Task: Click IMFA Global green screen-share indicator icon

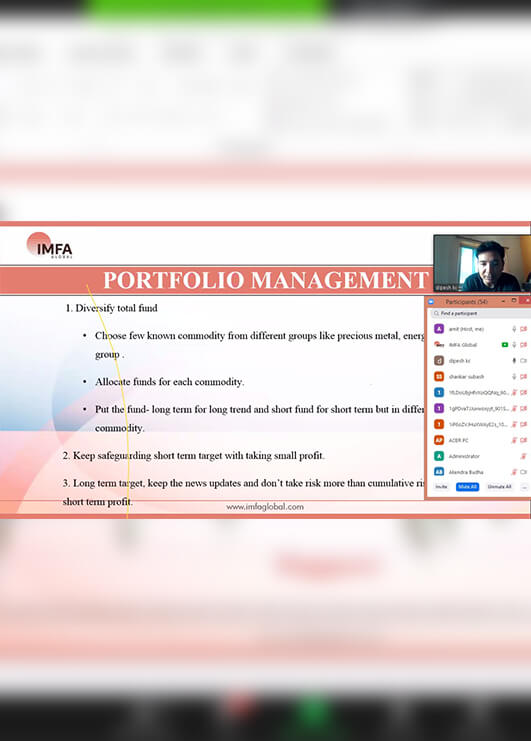Action: [505, 345]
